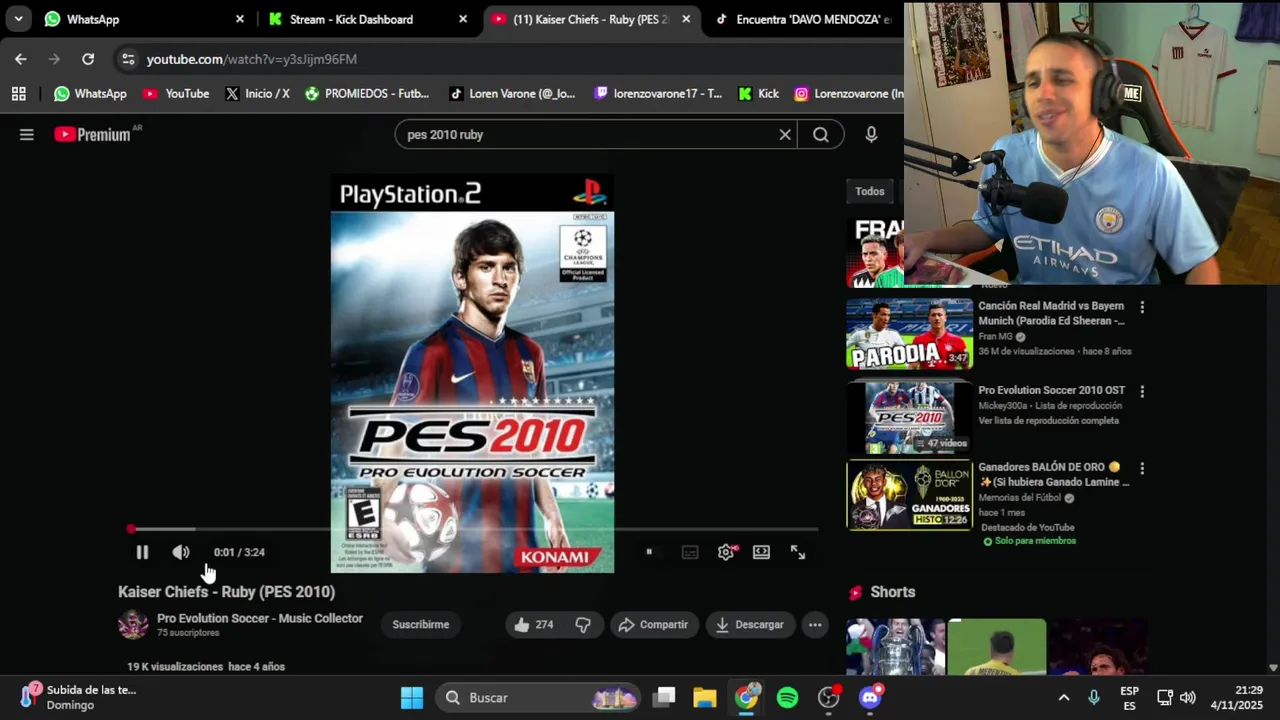Open options for Canción Real Madrid video
Image resolution: width=1280 pixels, height=720 pixels.
[x=1142, y=308]
